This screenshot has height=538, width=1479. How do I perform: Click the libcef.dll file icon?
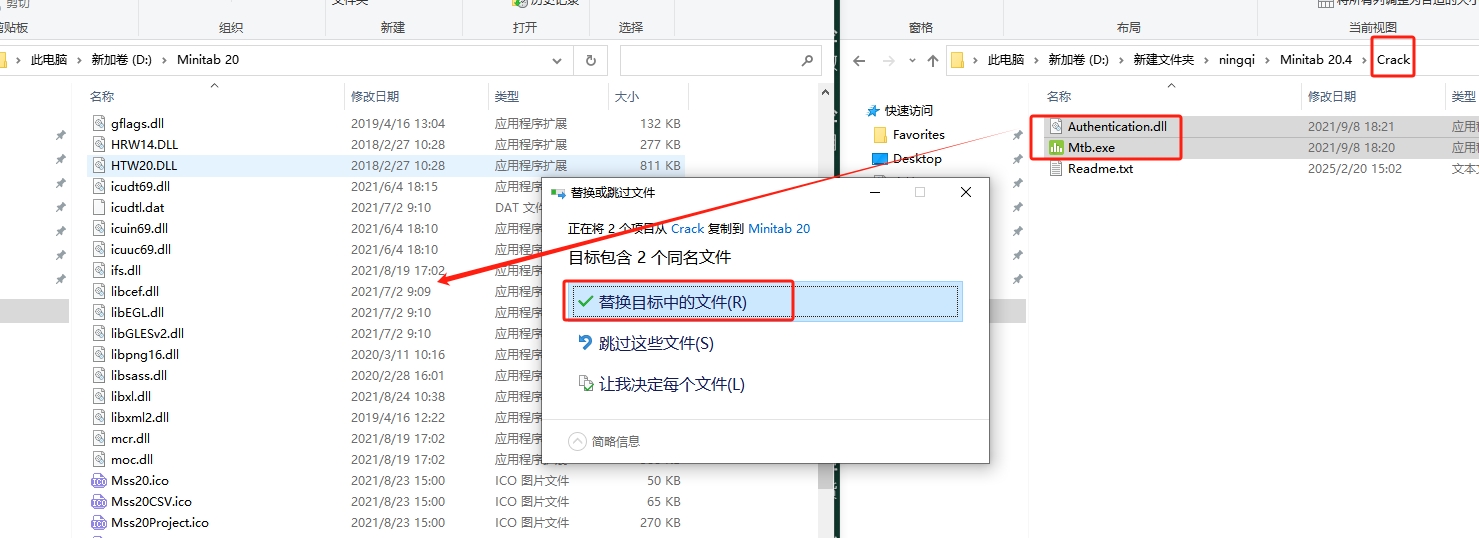click(x=98, y=291)
